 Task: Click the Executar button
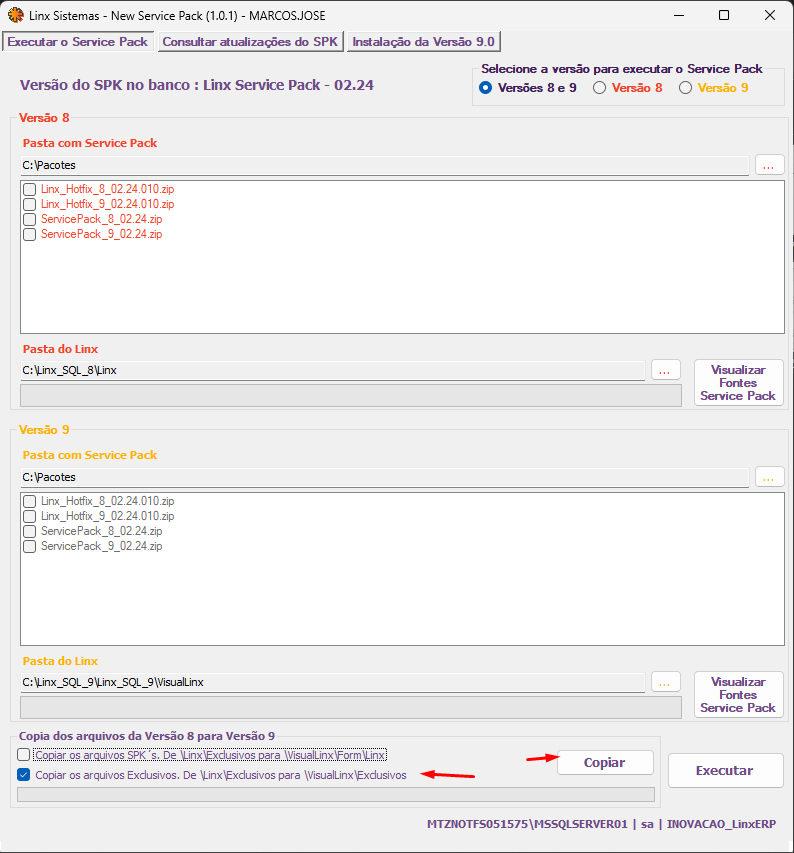coord(725,770)
